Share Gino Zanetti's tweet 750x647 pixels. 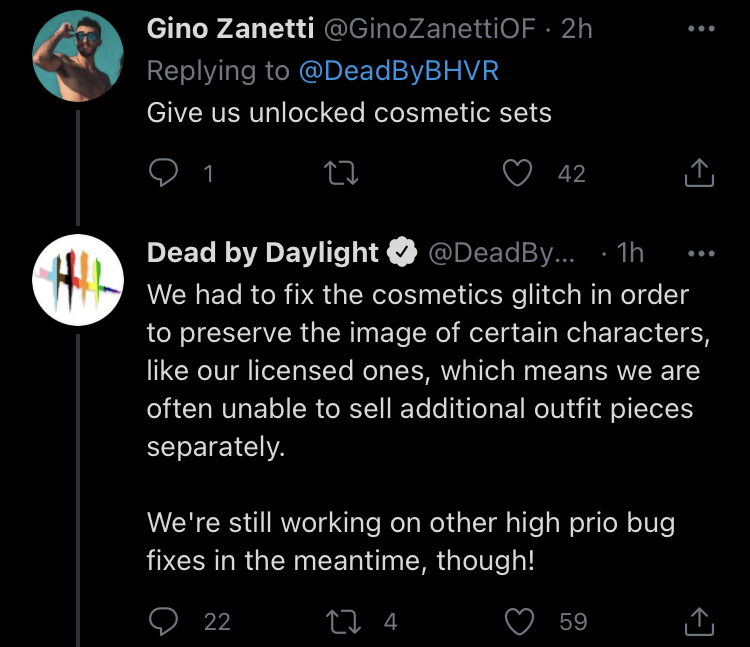[x=699, y=173]
